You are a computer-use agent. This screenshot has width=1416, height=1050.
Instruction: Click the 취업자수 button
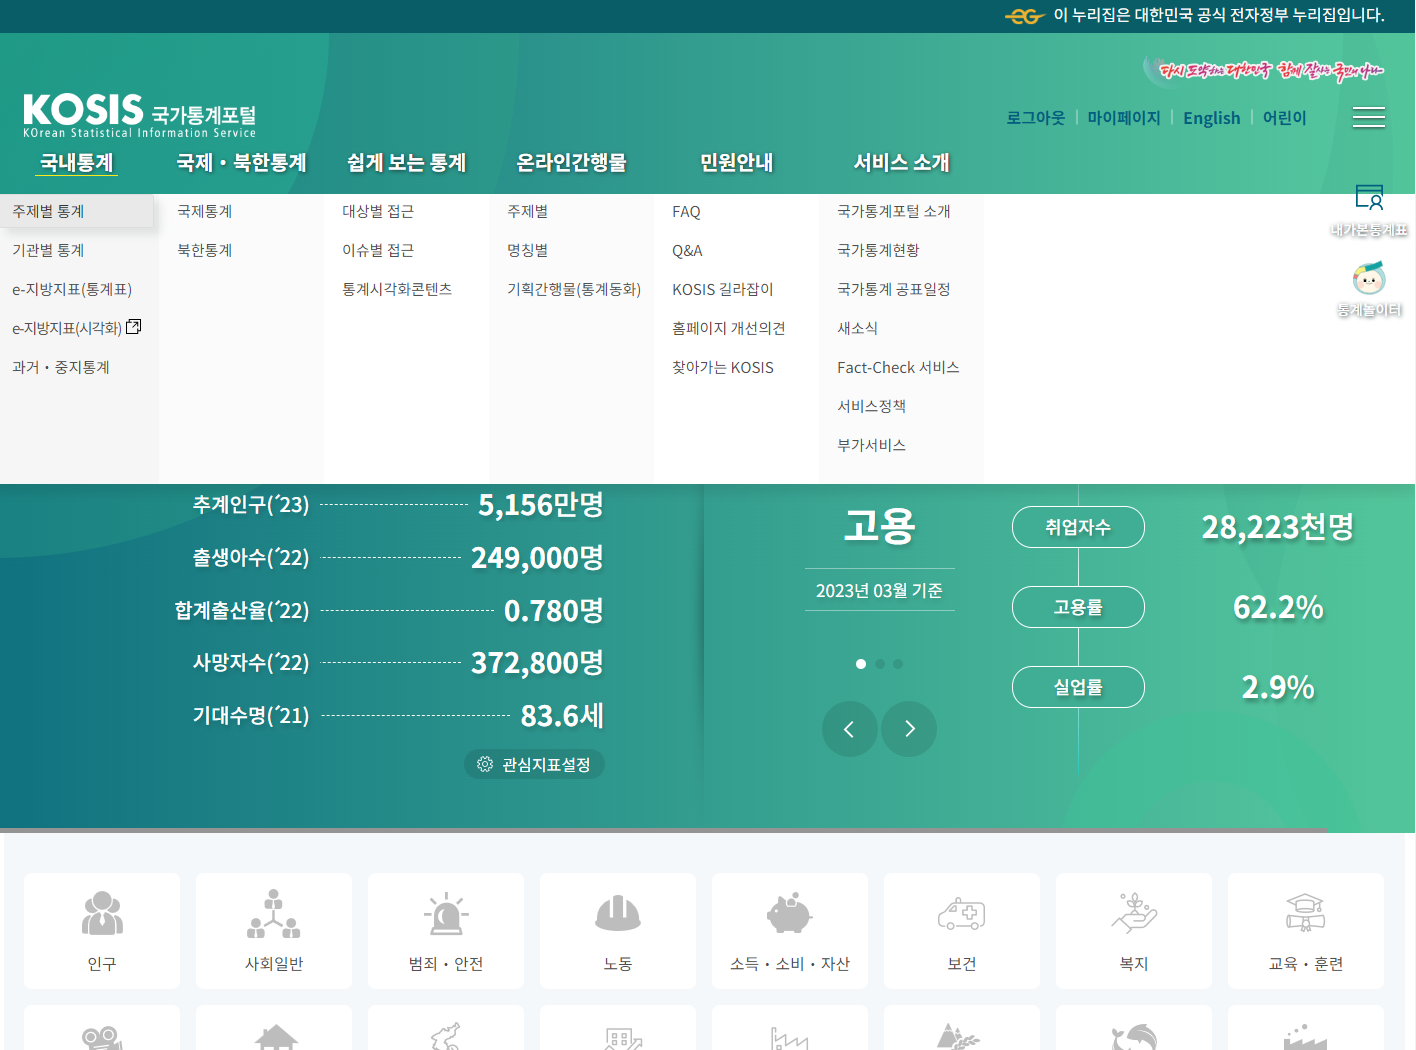pyautogui.click(x=1078, y=527)
